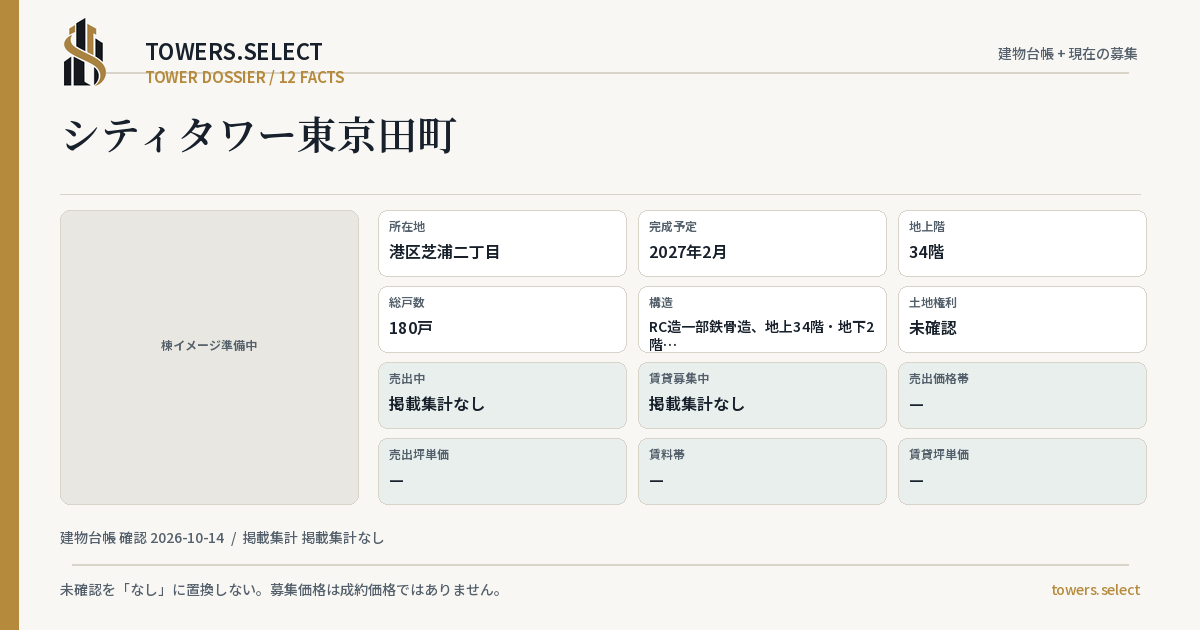Click the 建物台帳 + 現在の募集 header label
The height and width of the screenshot is (630, 1200).
(x=1068, y=53)
